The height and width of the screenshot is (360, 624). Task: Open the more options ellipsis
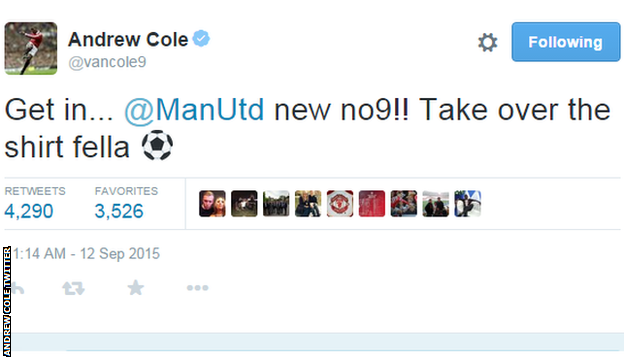coord(197,288)
